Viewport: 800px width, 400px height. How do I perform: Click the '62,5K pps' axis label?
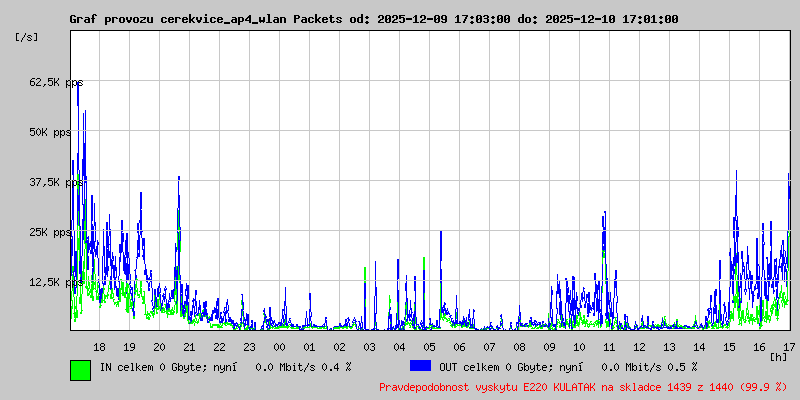pyautogui.click(x=56, y=82)
